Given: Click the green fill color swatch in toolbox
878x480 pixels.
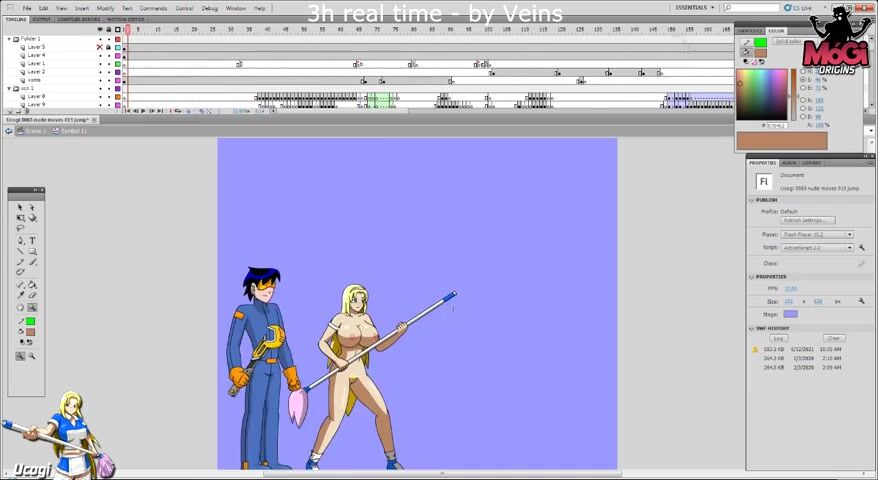Looking at the screenshot, I should (31, 321).
